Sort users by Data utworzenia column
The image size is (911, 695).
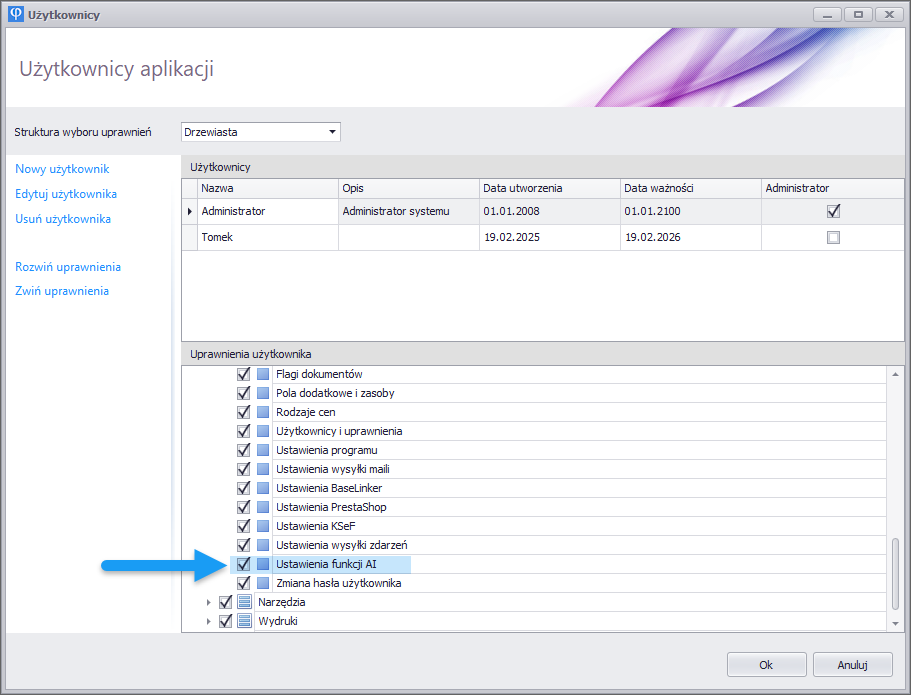(549, 188)
